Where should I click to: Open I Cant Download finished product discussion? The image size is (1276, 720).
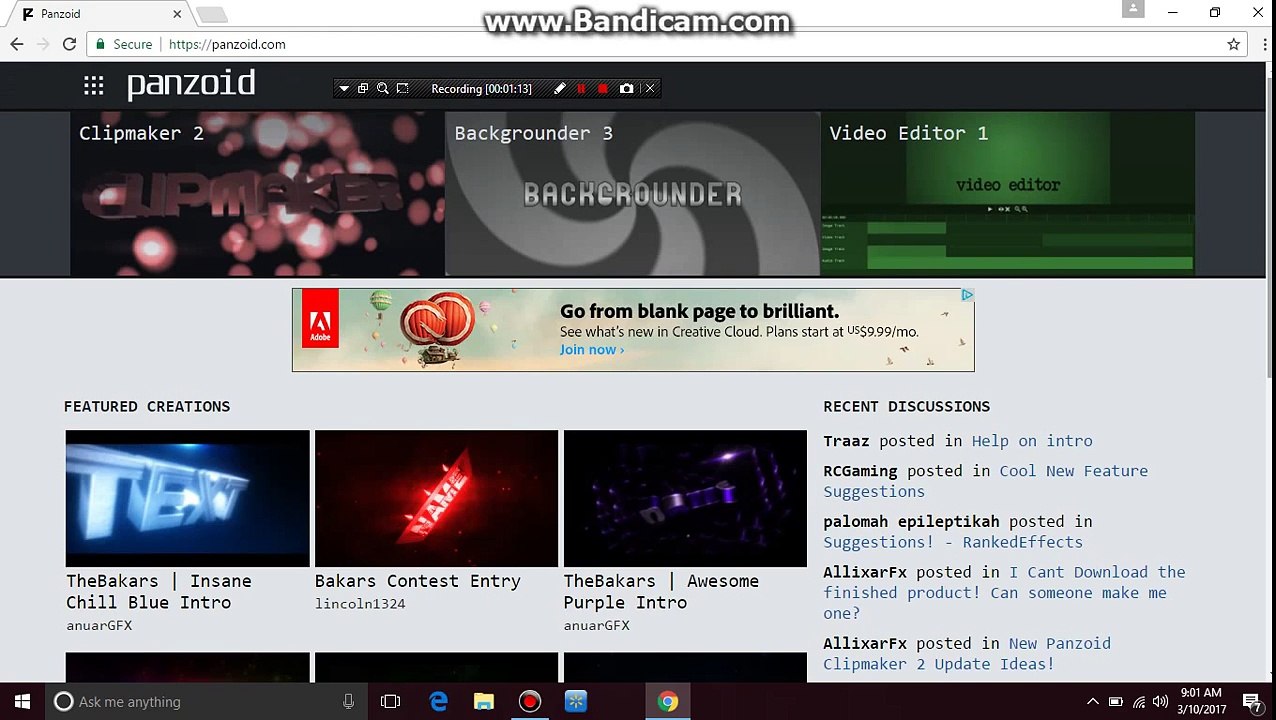(1004, 593)
